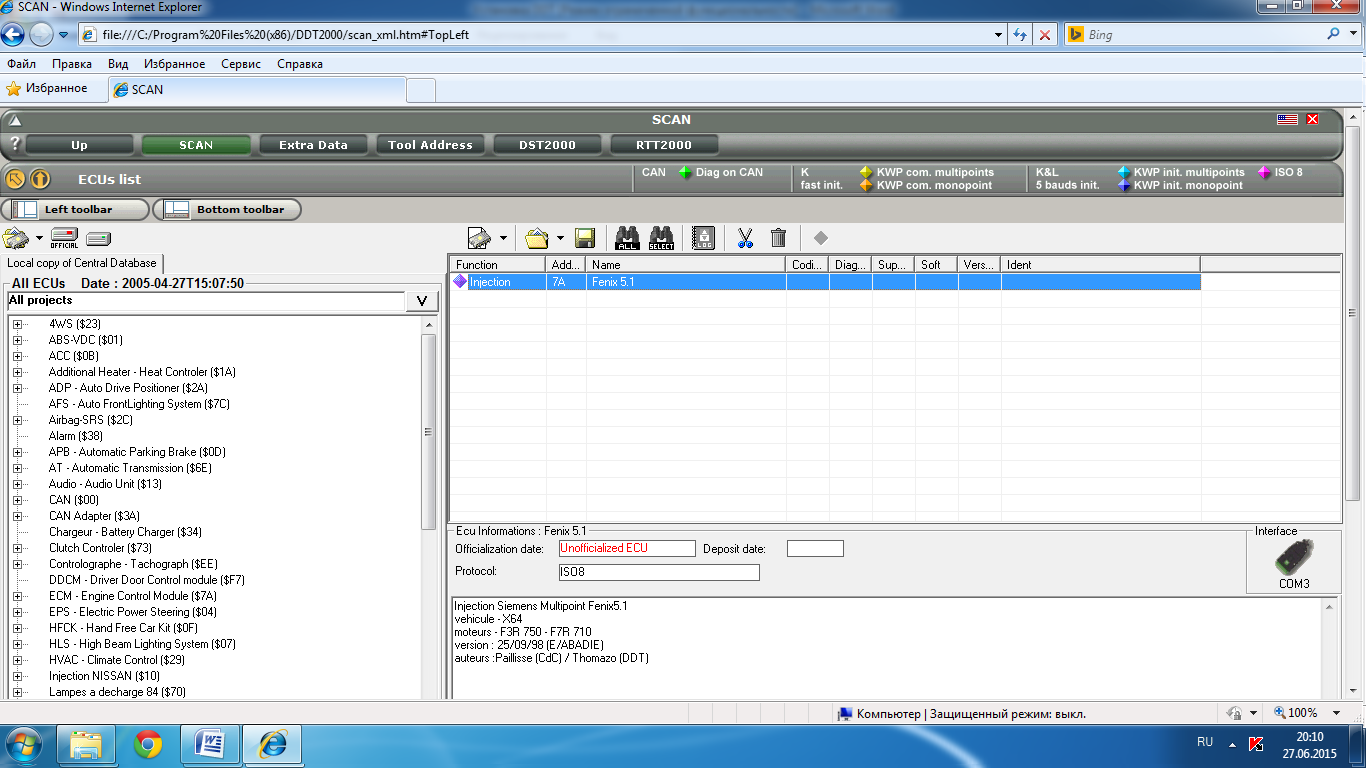Open Windows Explorer from the taskbar
Screen dimensions: 1366x768
[x=86, y=744]
